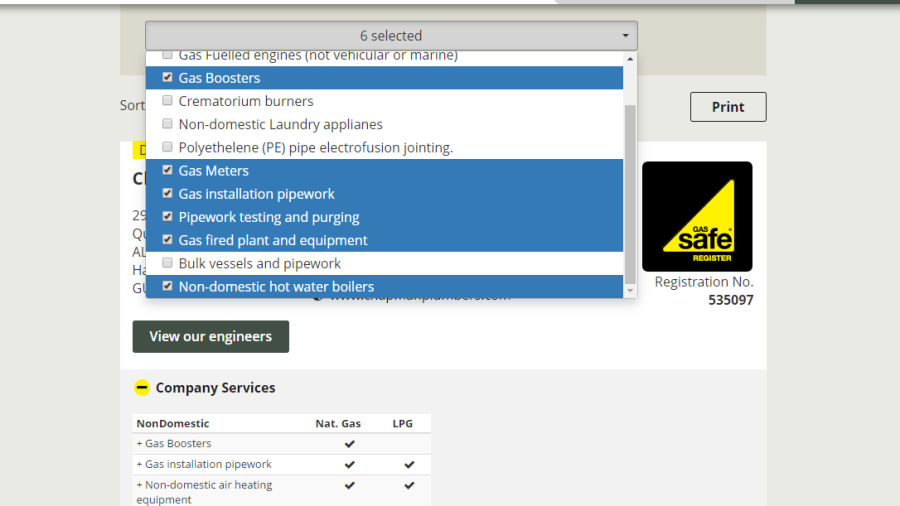
Task: Check the Gas Fuelled engines option
Action: coord(168,56)
